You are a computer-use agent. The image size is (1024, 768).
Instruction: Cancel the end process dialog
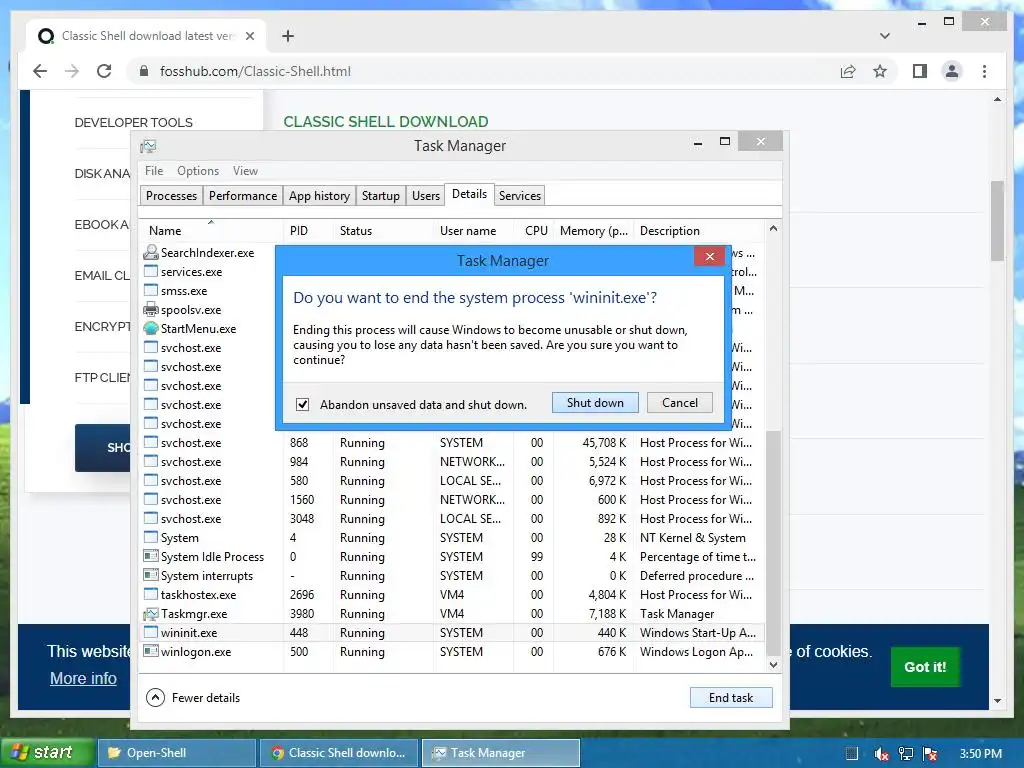680,402
